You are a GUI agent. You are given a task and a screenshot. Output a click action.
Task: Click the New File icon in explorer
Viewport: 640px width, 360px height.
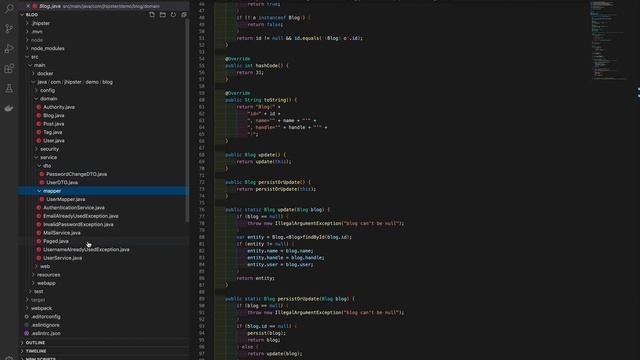point(152,15)
